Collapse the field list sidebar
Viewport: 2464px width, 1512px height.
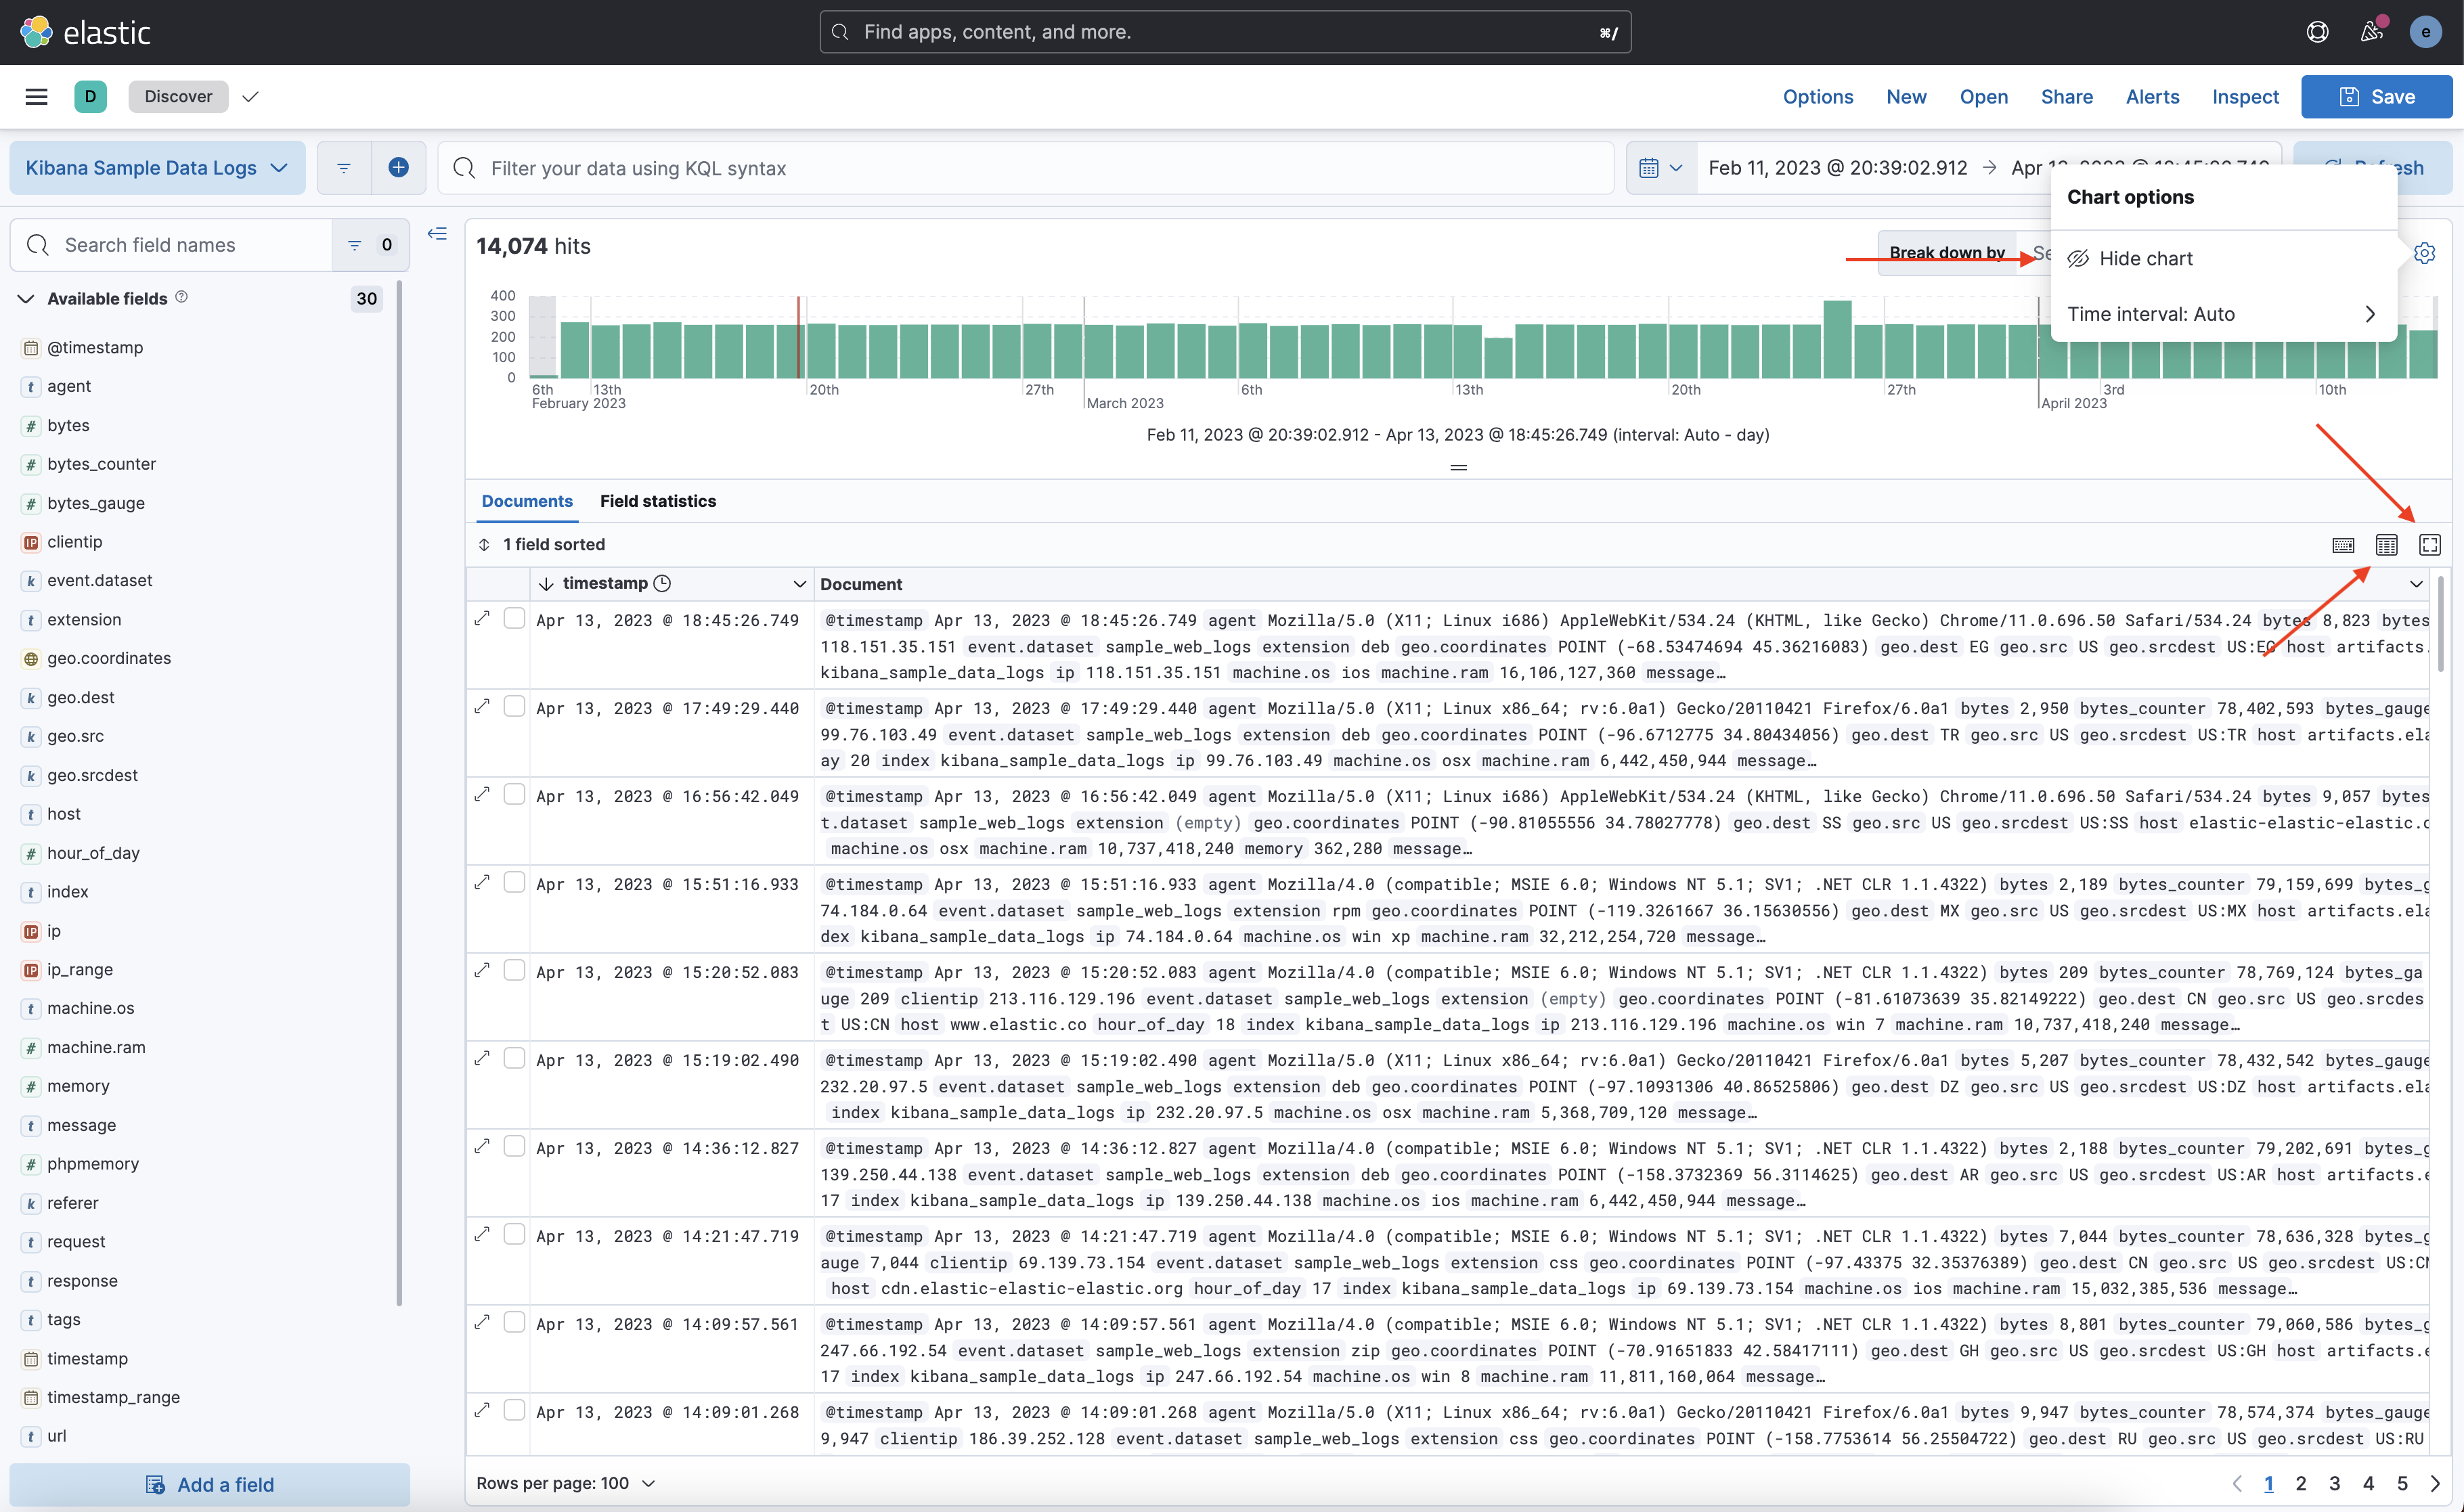point(437,234)
